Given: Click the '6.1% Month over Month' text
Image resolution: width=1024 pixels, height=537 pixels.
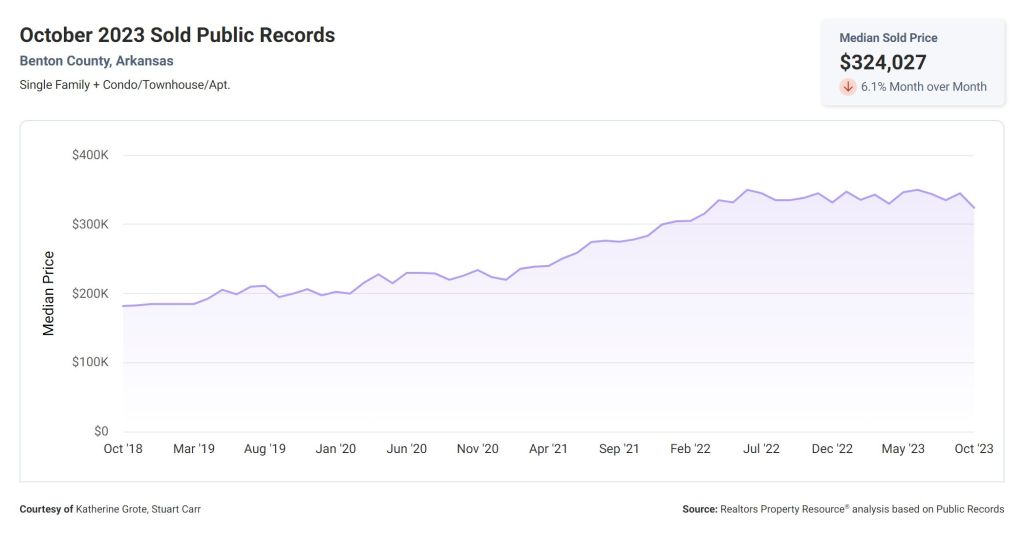Looking at the screenshot, I should pyautogui.click(x=923, y=87).
